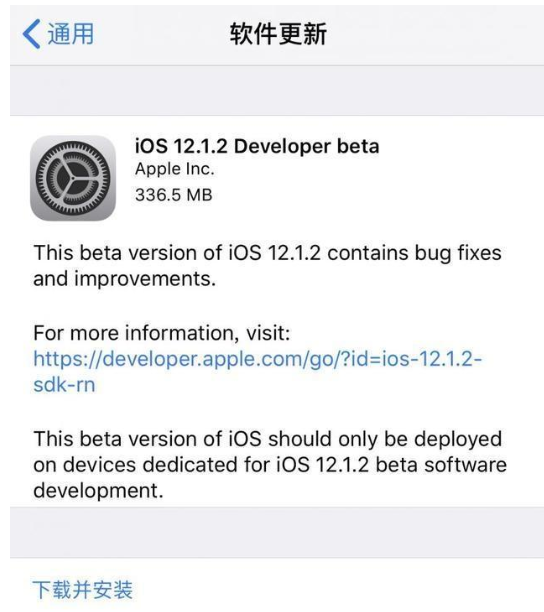Click the Settings gear app icon

(73, 178)
